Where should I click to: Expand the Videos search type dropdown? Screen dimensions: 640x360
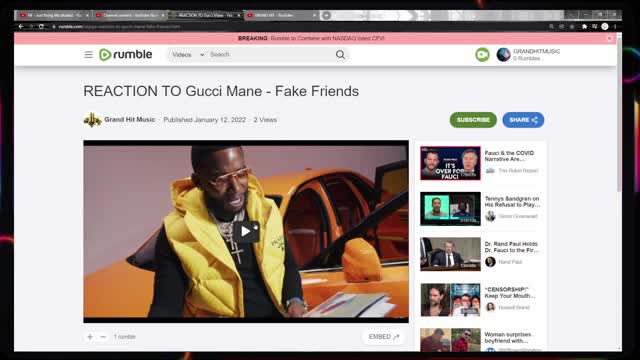[188, 55]
